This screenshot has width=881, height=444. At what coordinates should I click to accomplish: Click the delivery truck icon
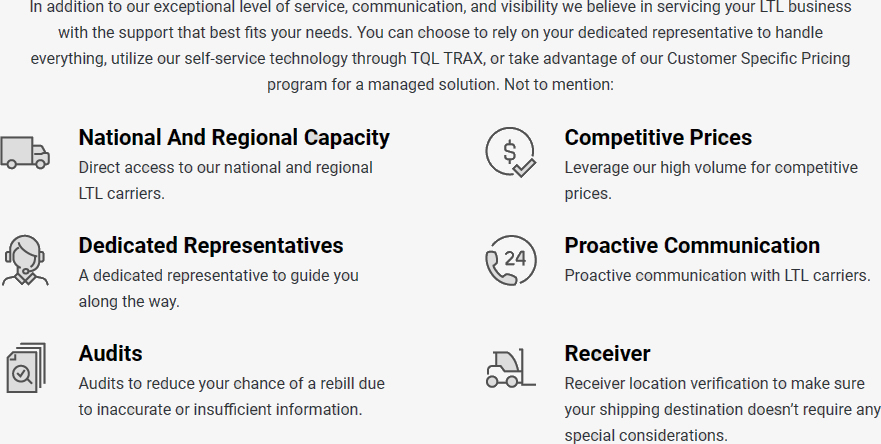tap(25, 152)
